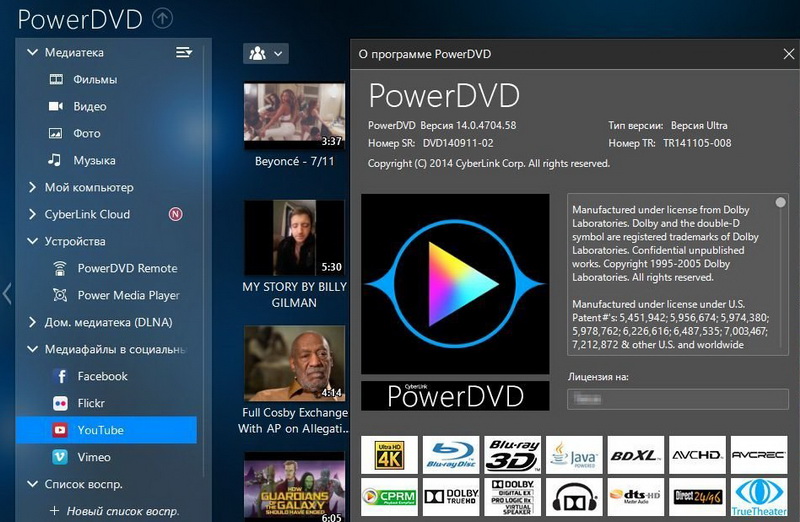Image resolution: width=800 pixels, height=522 pixels.
Task: Close the О программе PowerDVD dialog
Action: click(x=788, y=54)
